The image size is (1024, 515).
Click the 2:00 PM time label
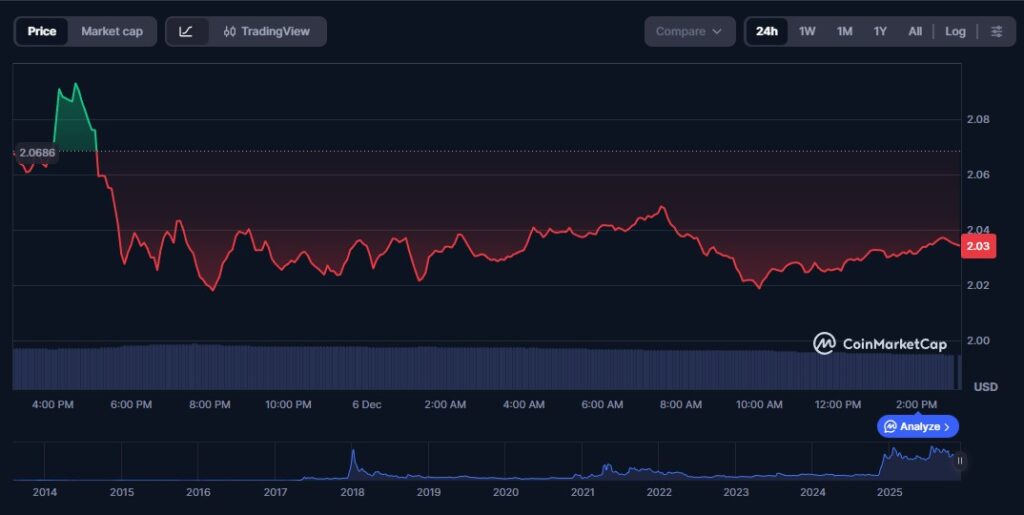pyautogui.click(x=916, y=405)
